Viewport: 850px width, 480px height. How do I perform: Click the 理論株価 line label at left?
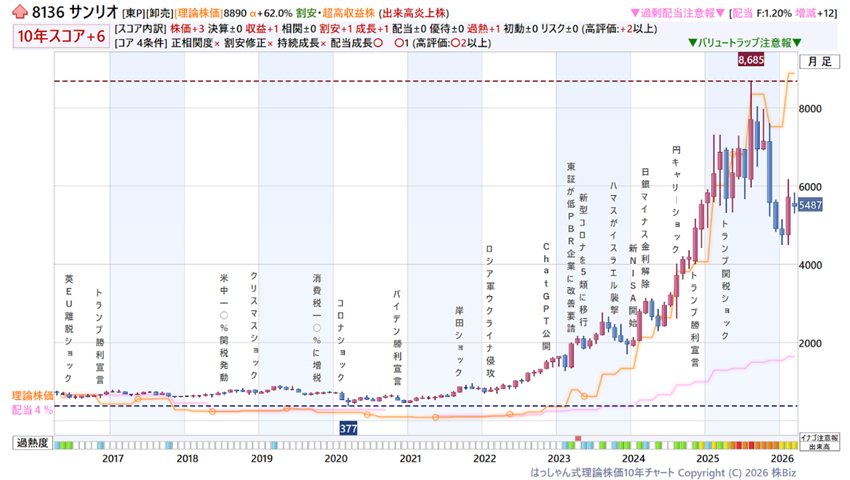click(x=32, y=396)
